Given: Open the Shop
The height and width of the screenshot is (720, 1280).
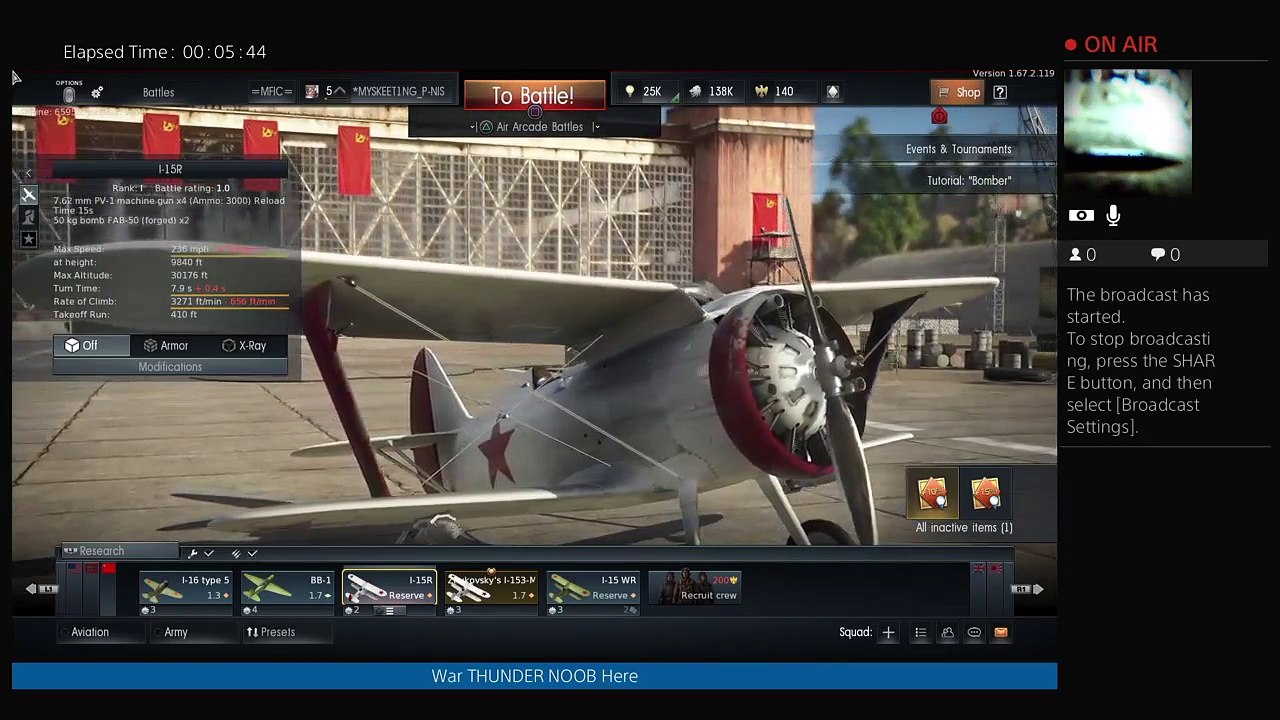Looking at the screenshot, I should tap(958, 92).
